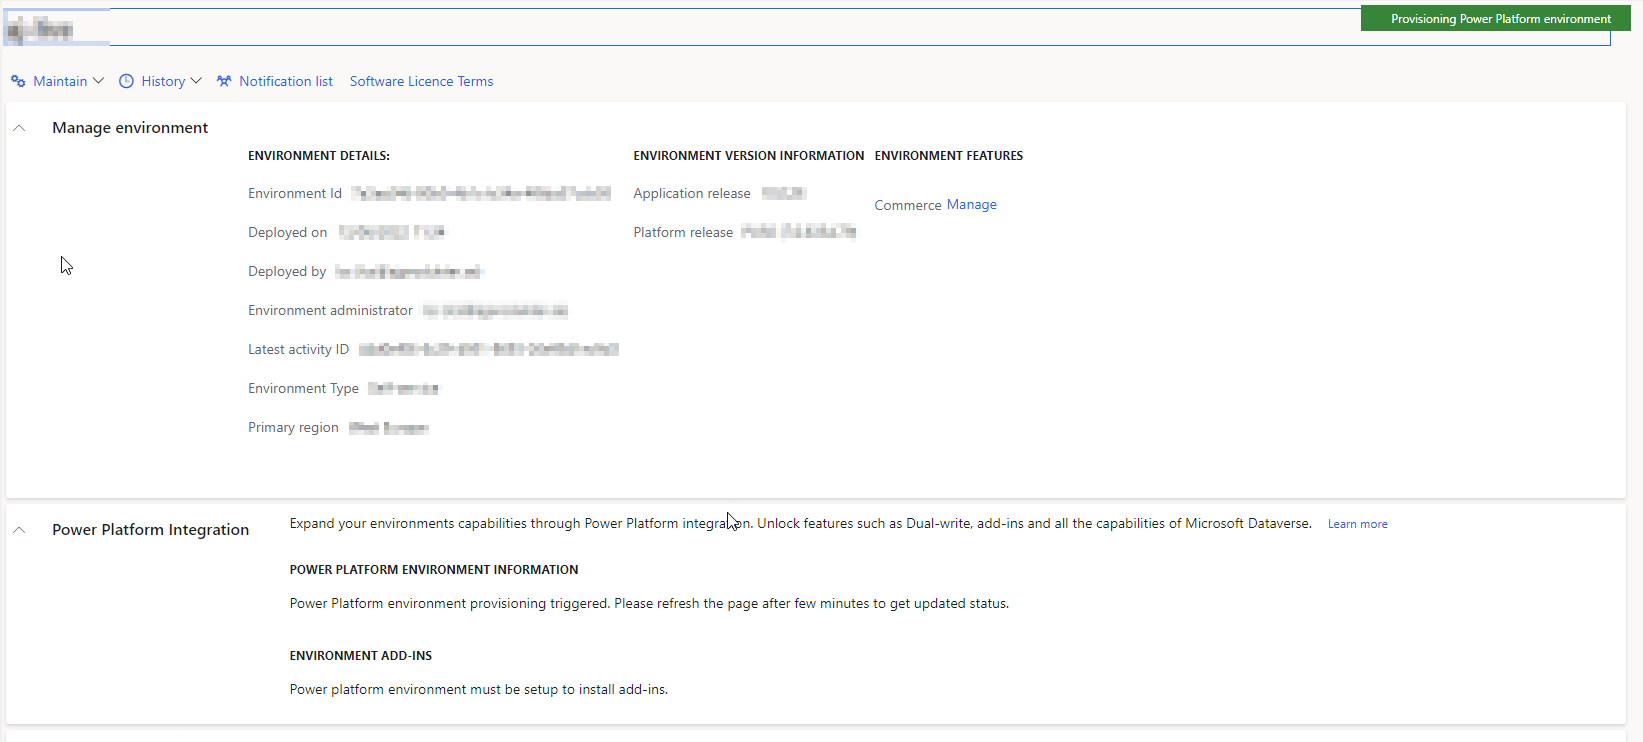Click the History clock icon
The height and width of the screenshot is (742, 1643).
click(x=126, y=81)
